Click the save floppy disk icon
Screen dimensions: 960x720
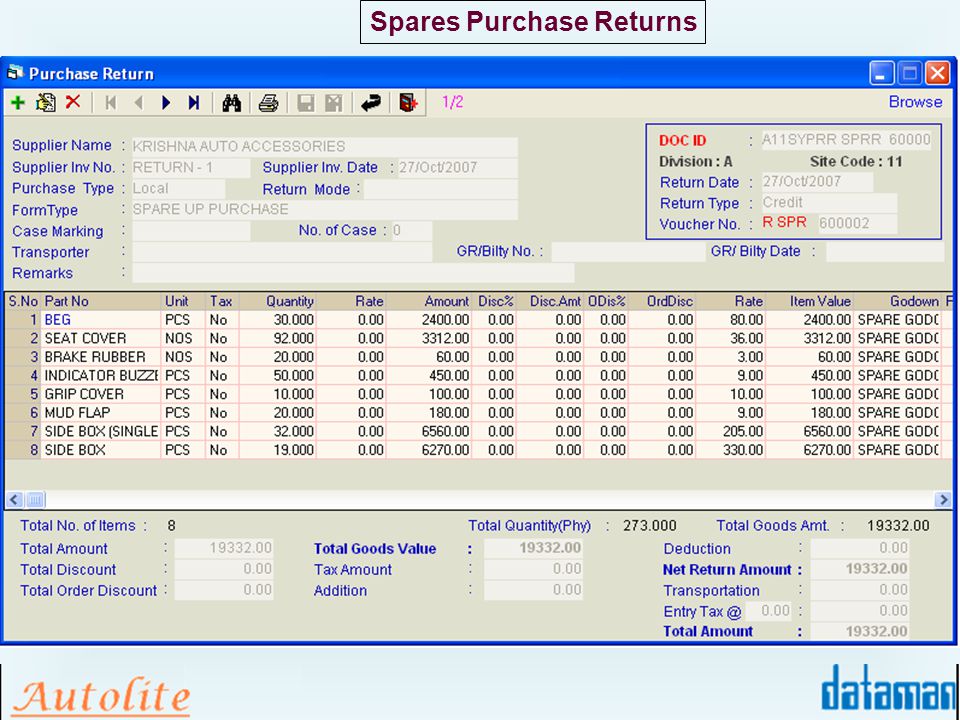tap(306, 103)
